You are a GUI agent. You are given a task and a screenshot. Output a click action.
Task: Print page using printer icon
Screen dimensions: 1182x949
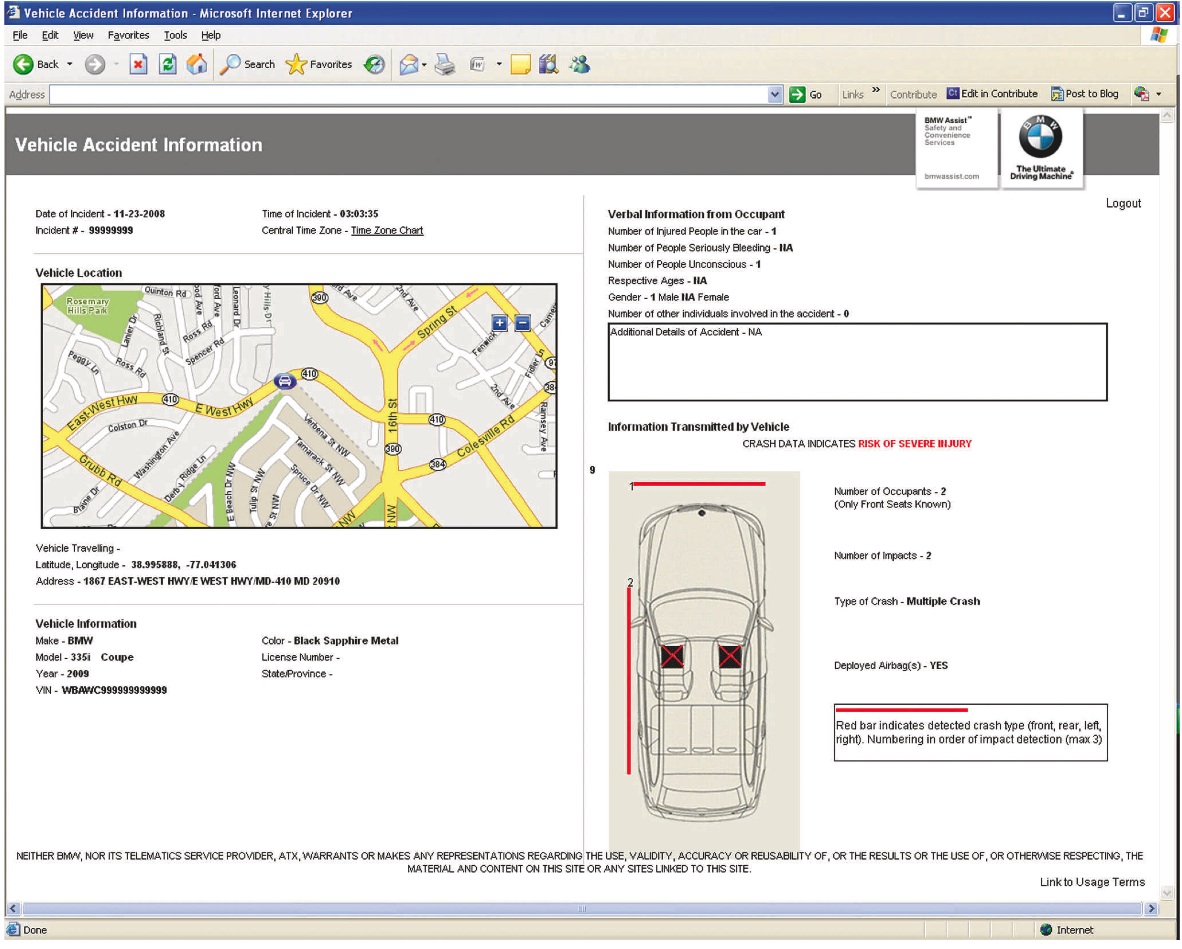(x=446, y=65)
